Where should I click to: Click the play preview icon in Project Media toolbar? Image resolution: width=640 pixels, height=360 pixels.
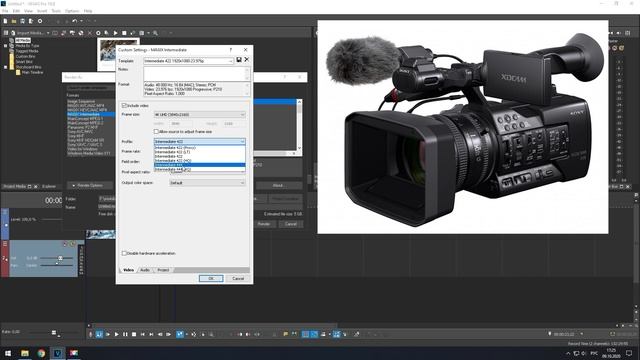(116, 33)
